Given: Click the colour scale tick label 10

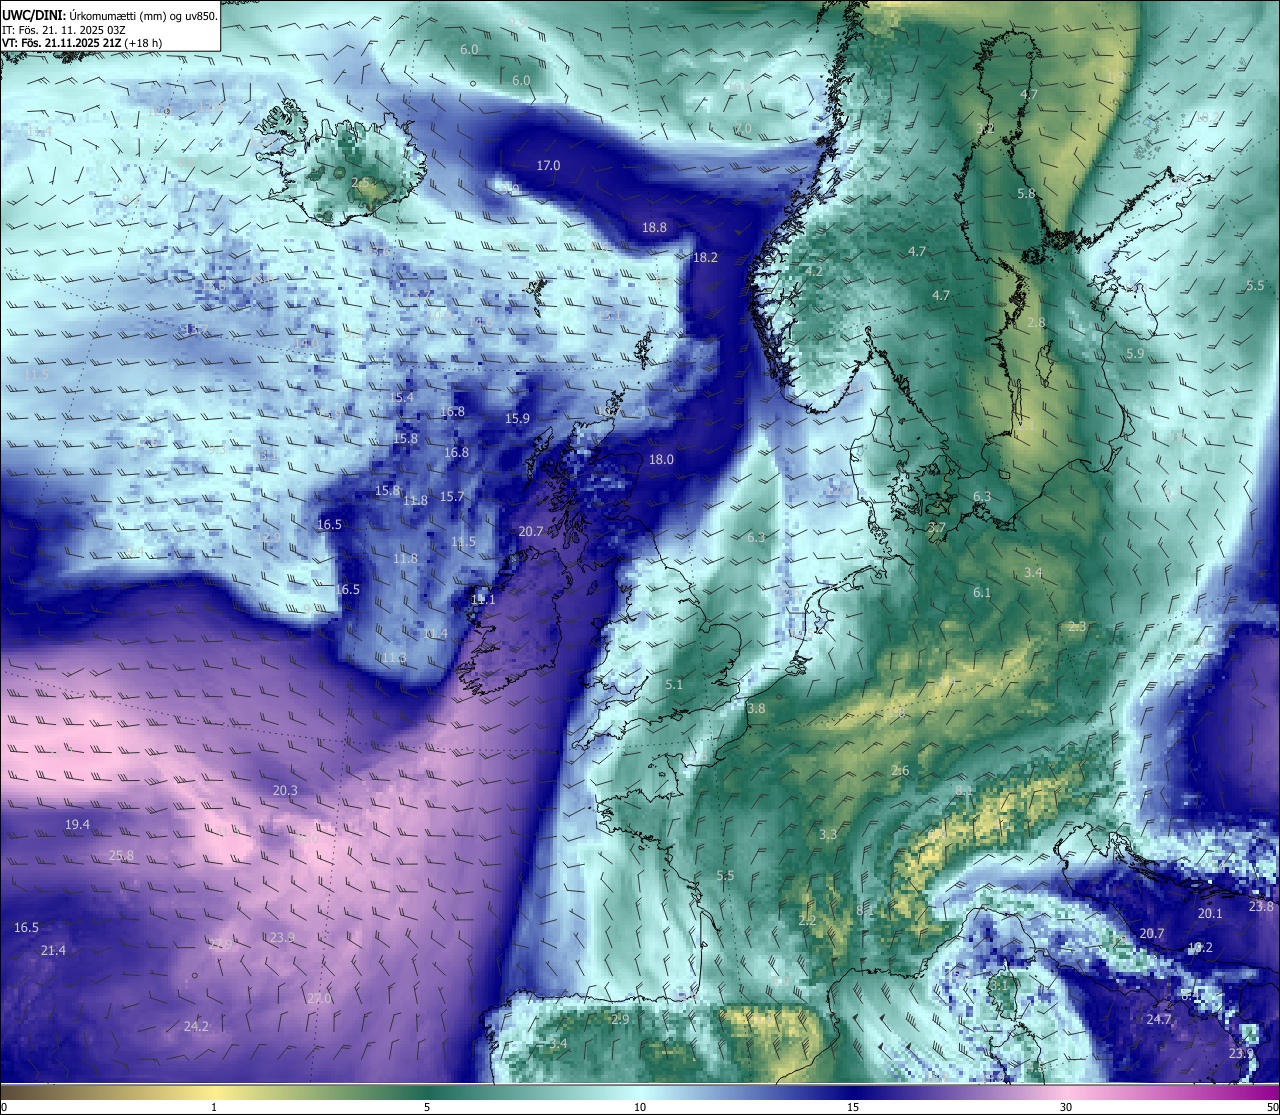Looking at the screenshot, I should coord(640,1107).
